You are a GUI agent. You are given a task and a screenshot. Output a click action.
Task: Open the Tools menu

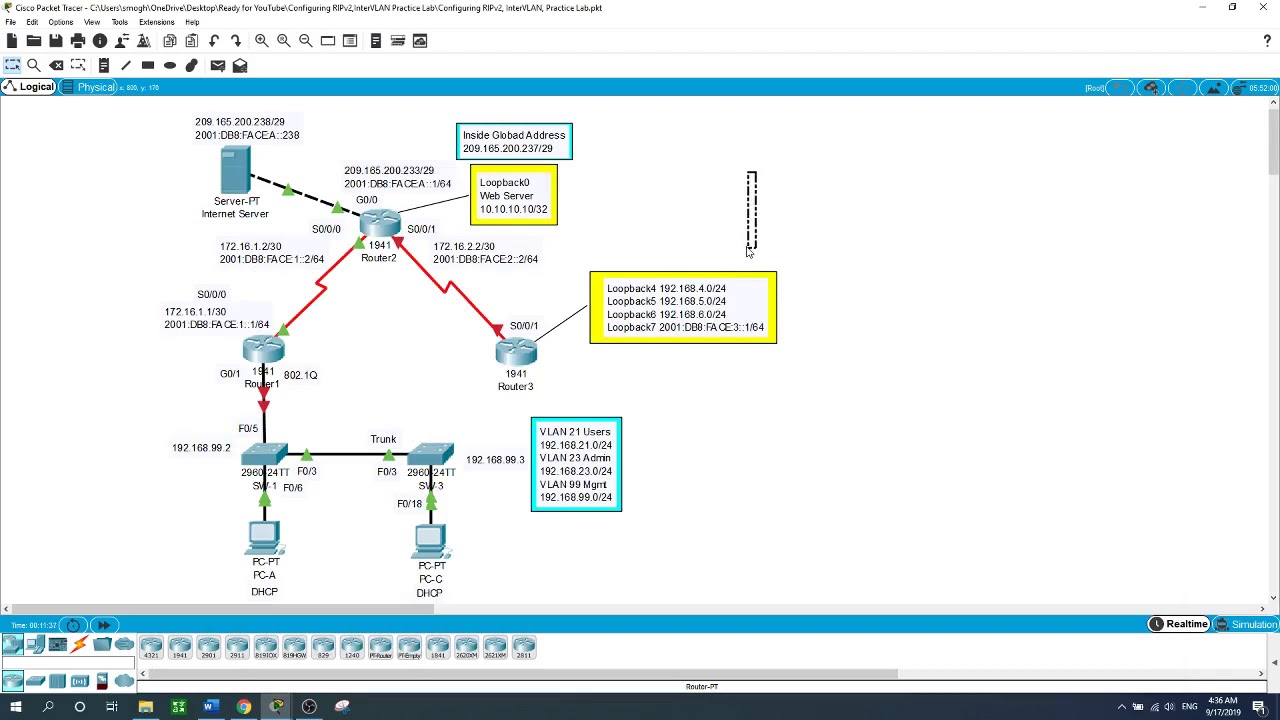pos(119,22)
